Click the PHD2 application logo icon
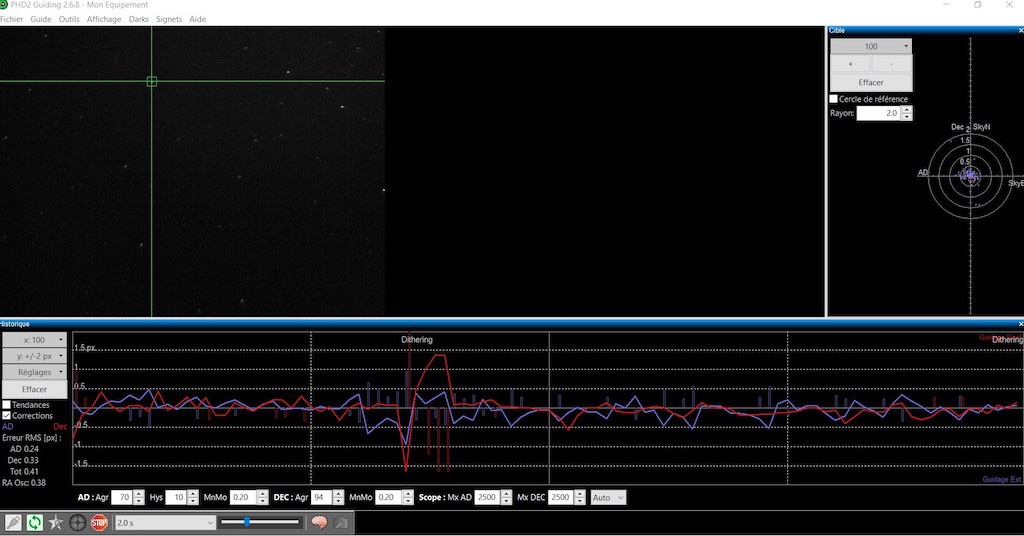Image resolution: width=1024 pixels, height=536 pixels. point(3,5)
